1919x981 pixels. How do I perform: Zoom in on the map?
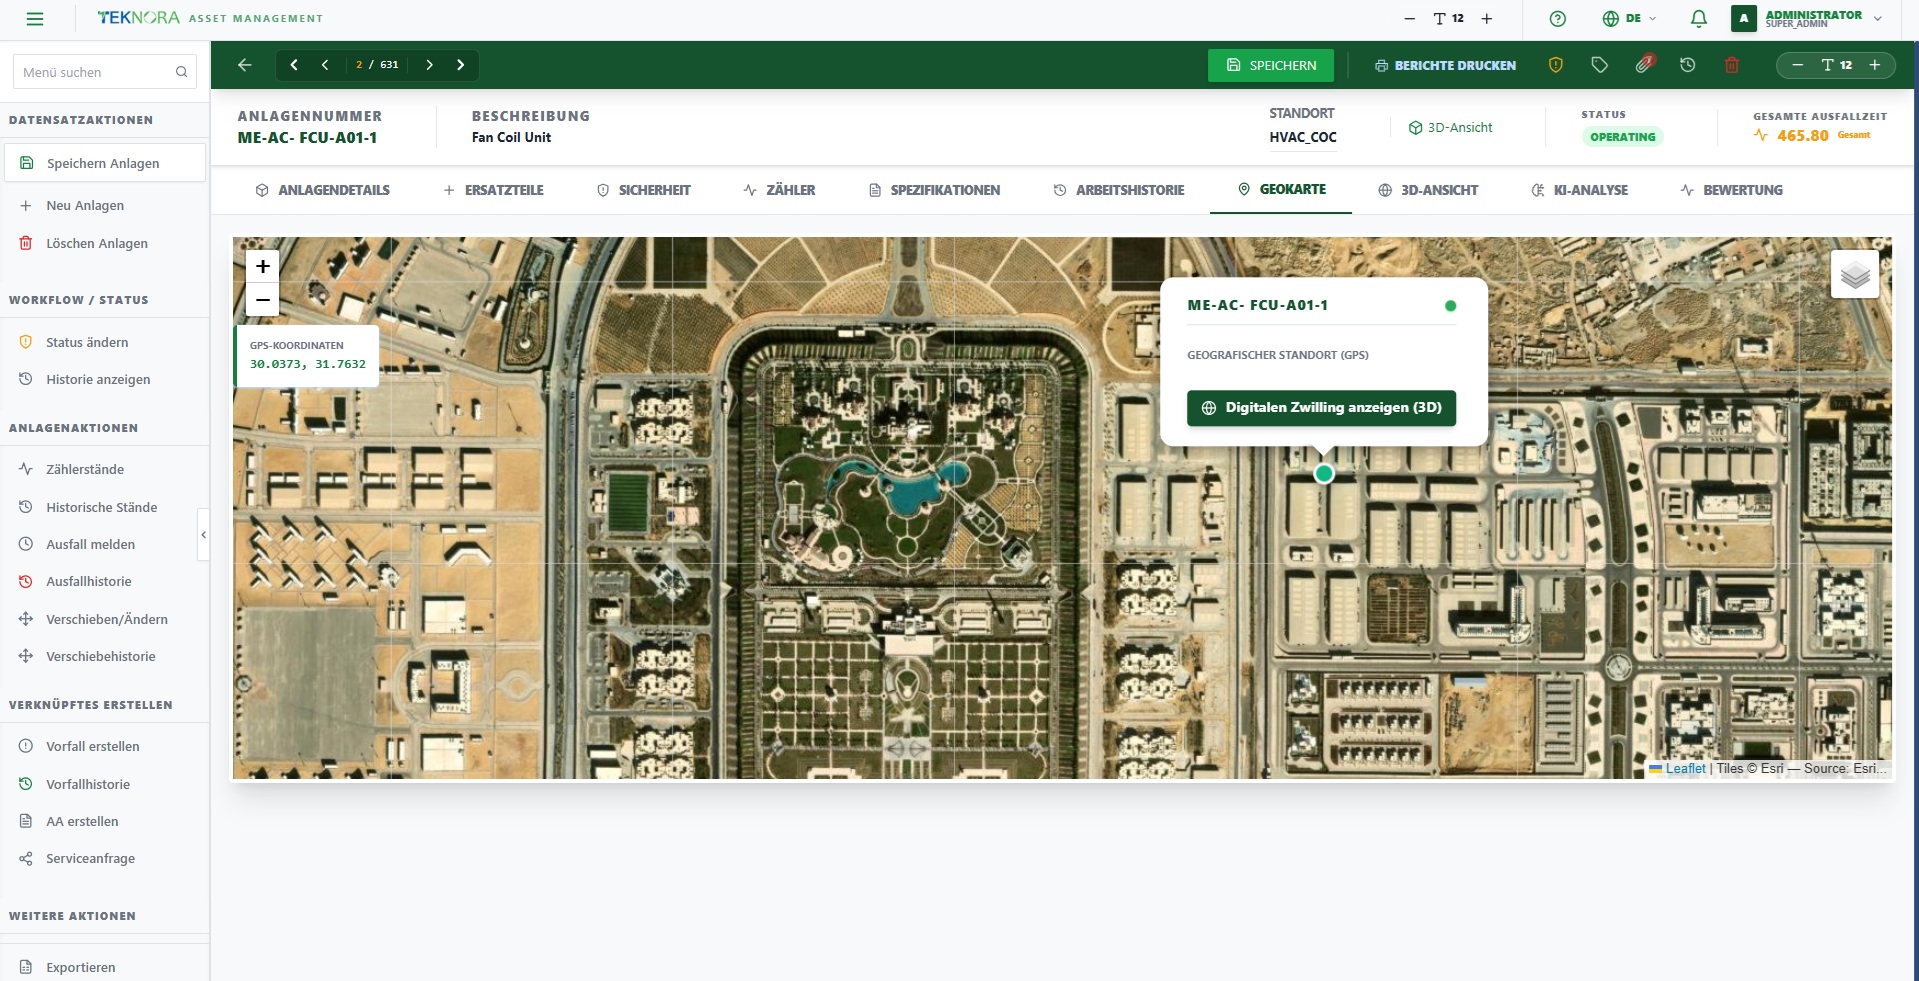(x=262, y=266)
